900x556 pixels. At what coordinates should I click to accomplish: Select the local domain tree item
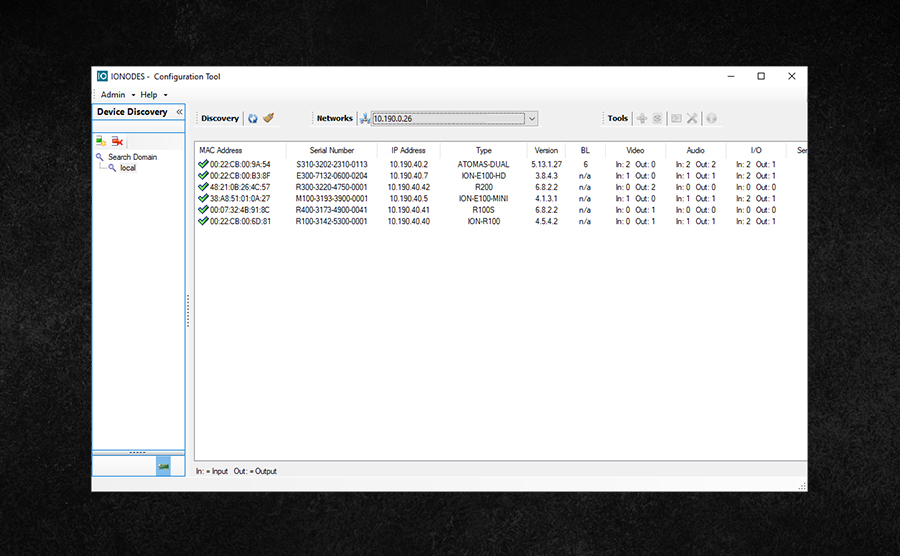click(x=128, y=168)
